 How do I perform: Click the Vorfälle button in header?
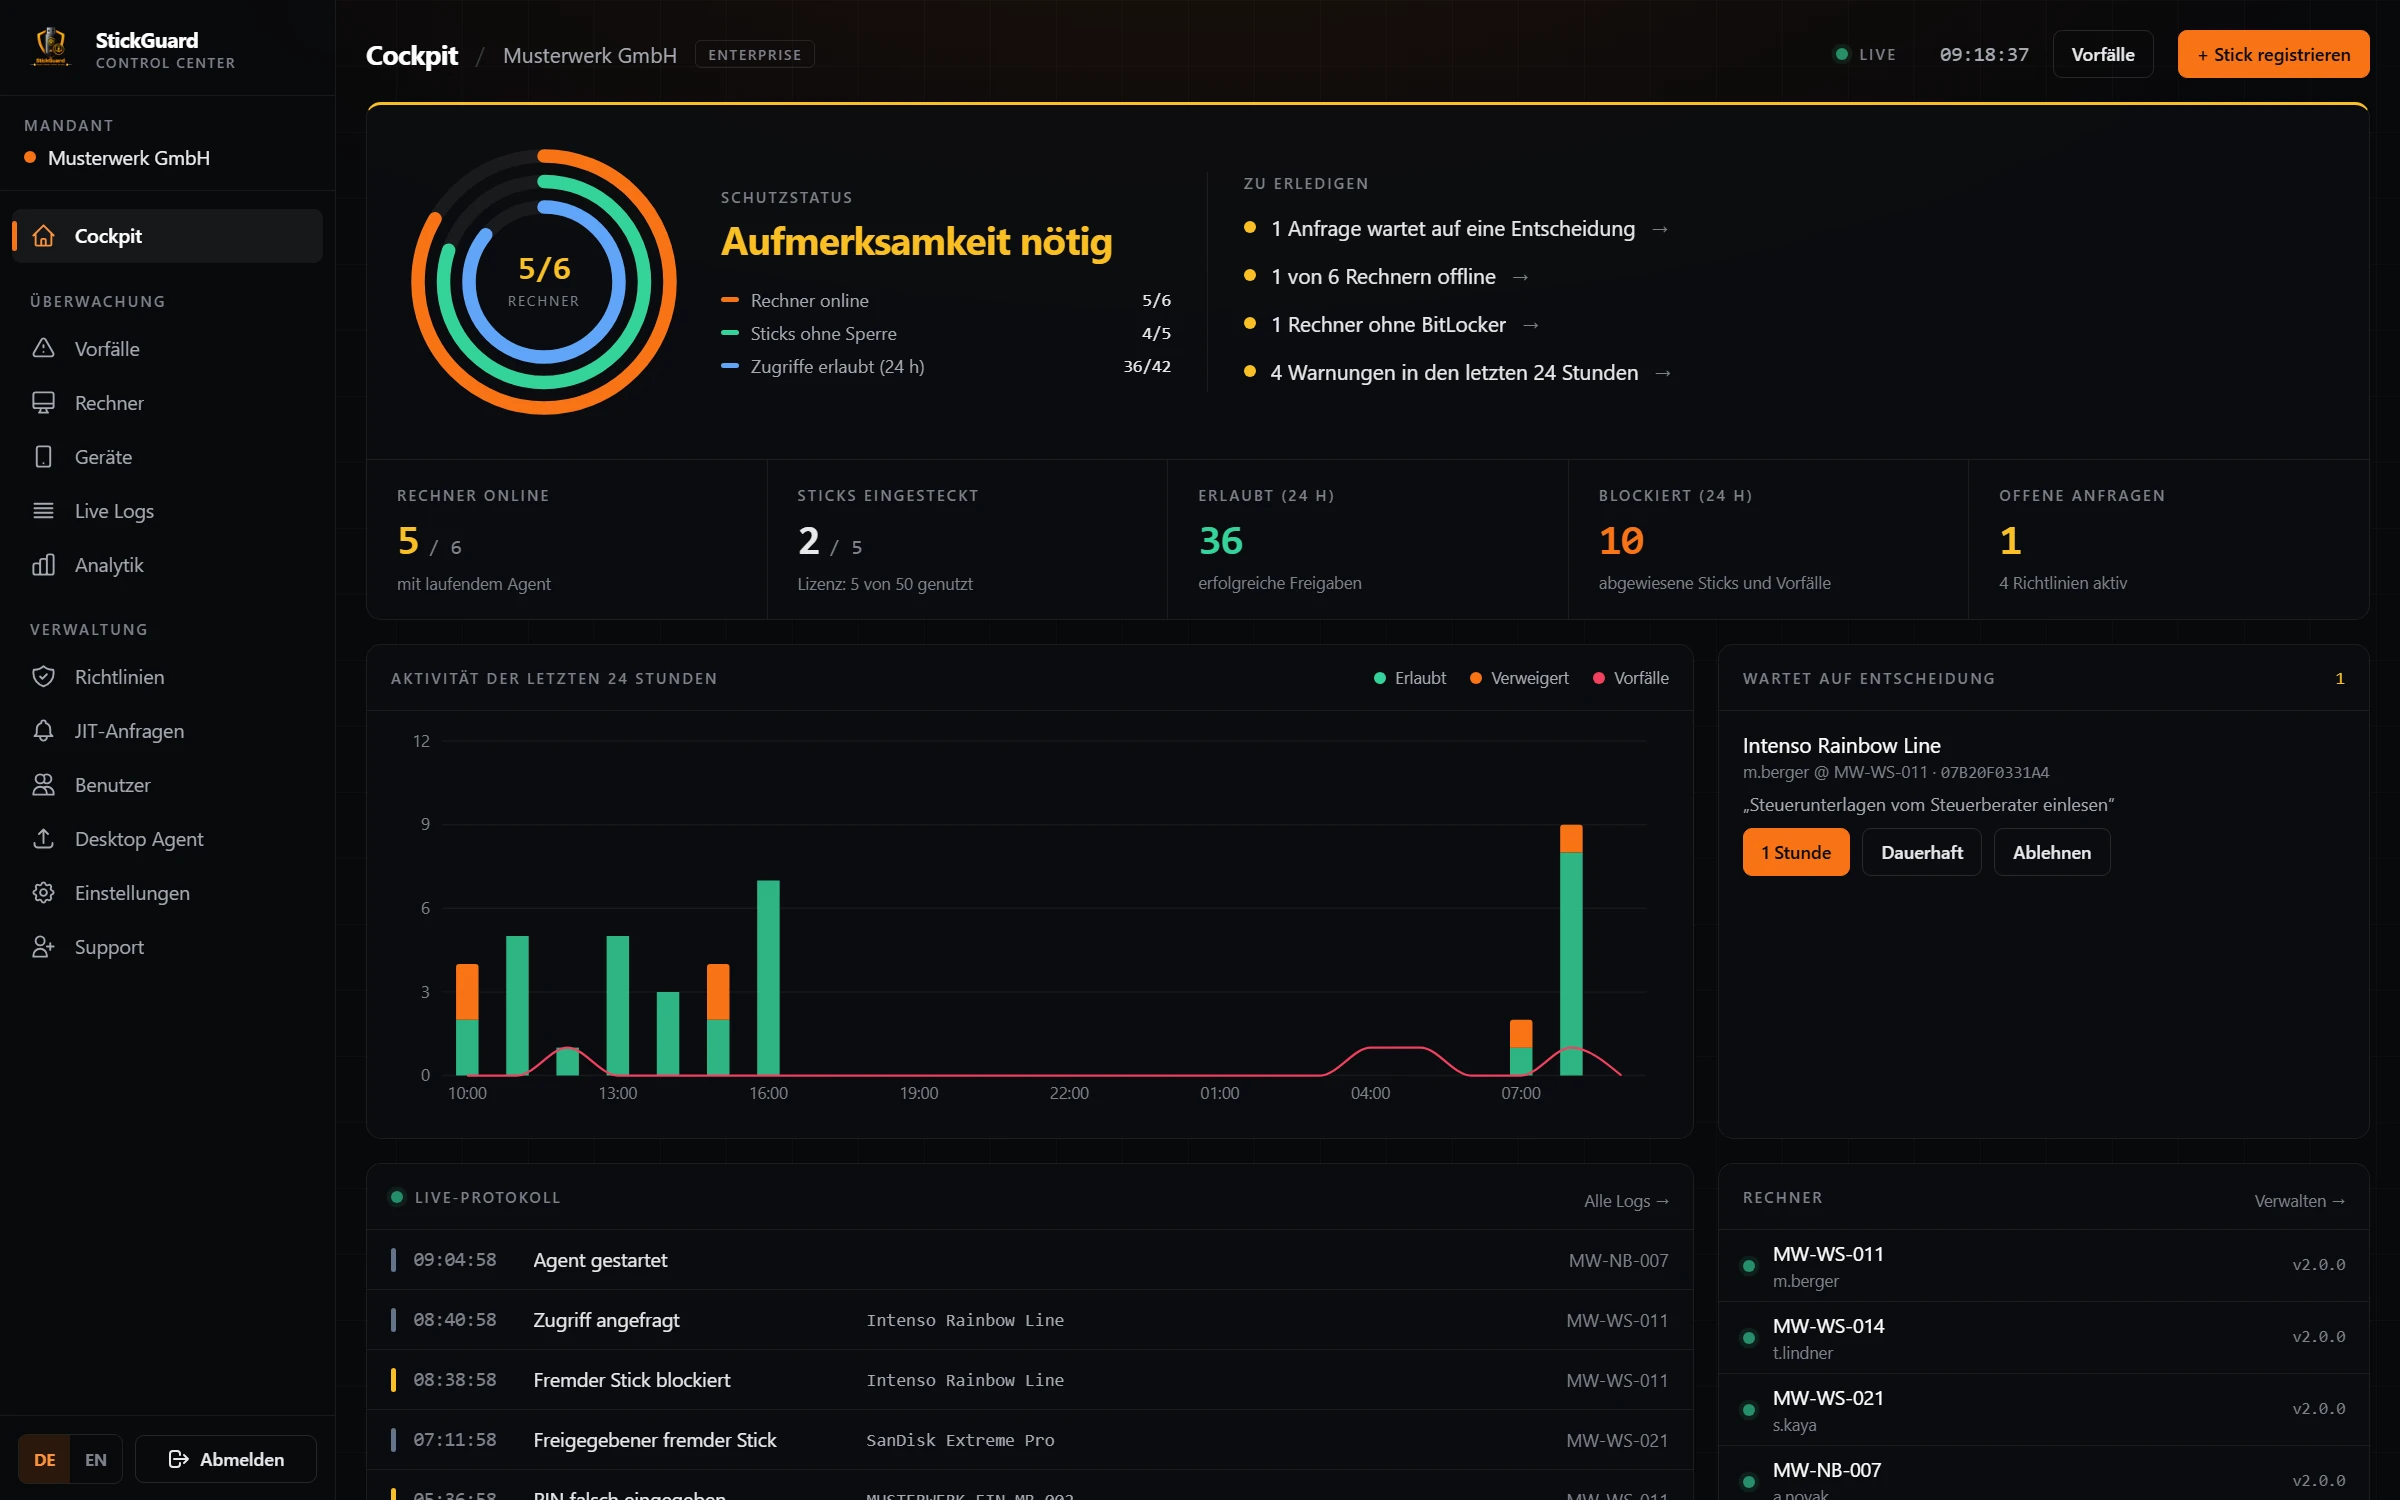pos(2103,54)
